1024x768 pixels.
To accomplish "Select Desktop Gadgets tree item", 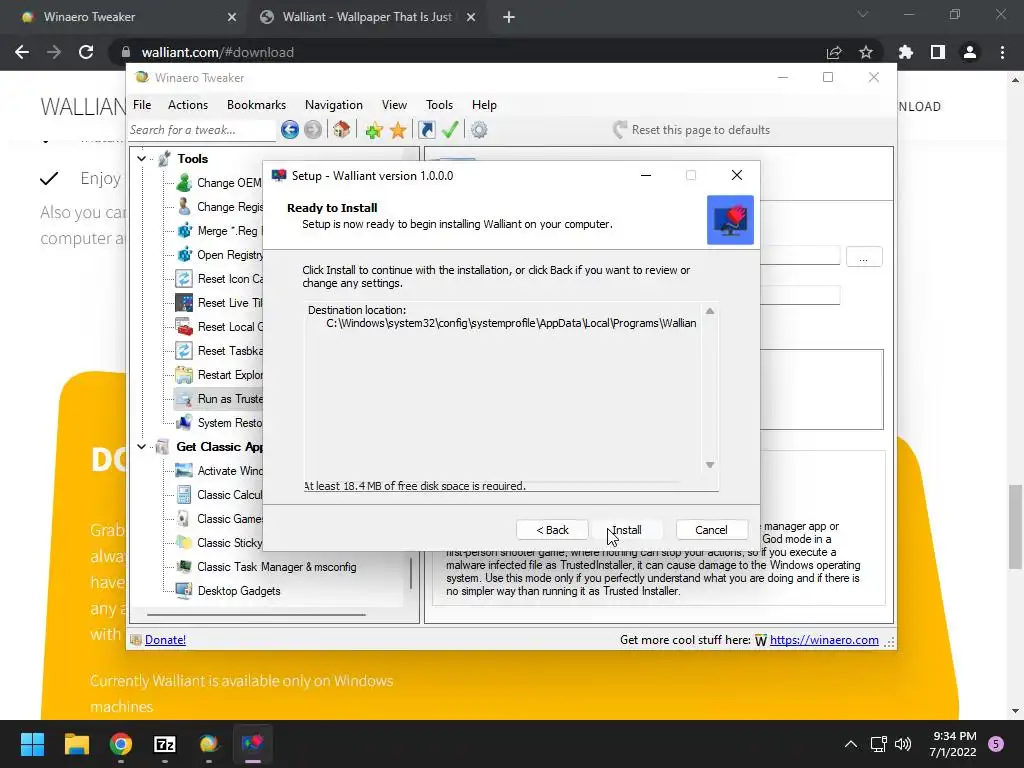I will point(229,591).
